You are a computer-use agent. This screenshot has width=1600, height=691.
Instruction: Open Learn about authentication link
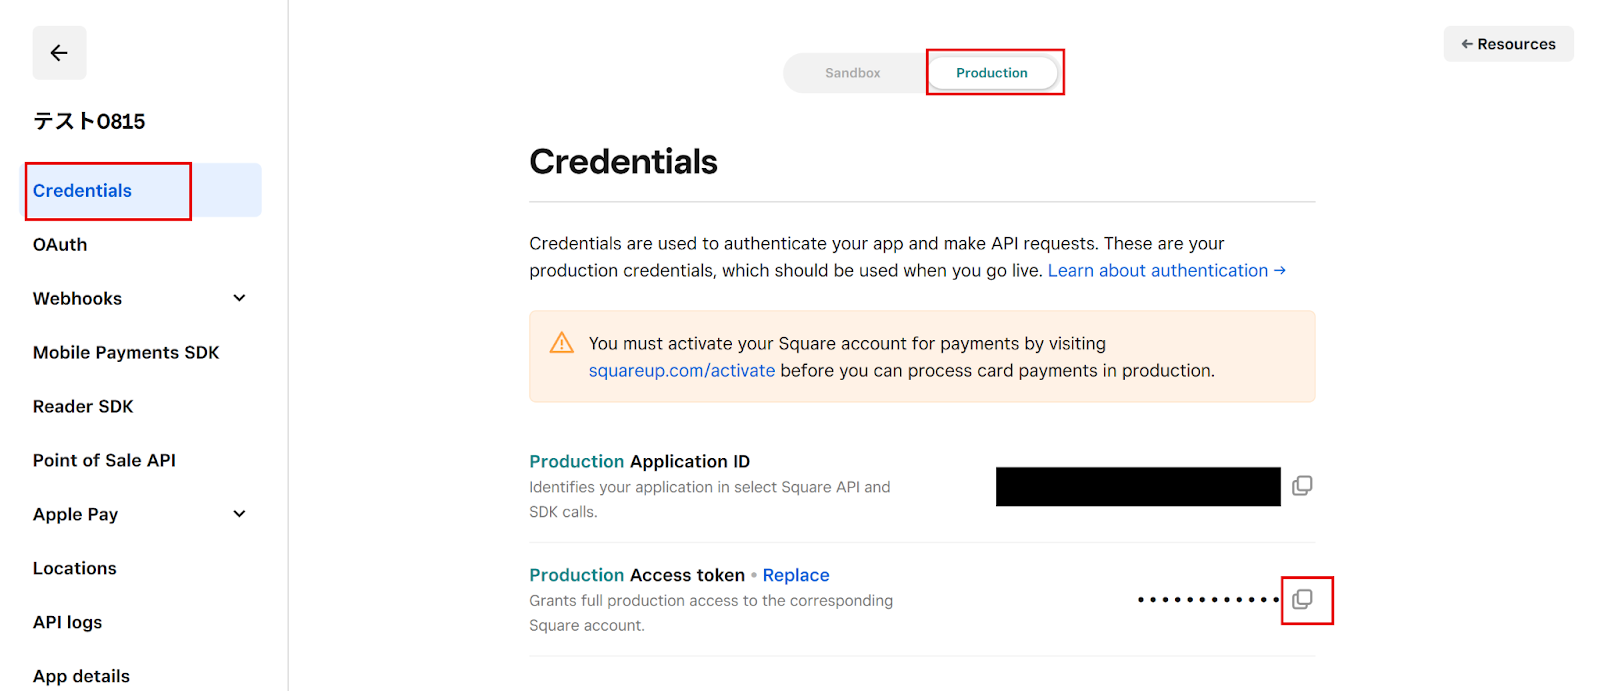tap(1166, 271)
